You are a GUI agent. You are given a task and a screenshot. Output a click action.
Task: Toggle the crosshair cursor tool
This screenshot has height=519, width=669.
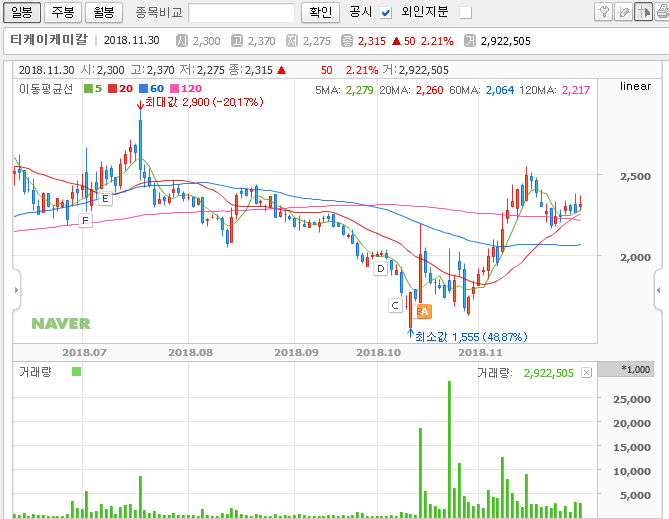click(643, 12)
